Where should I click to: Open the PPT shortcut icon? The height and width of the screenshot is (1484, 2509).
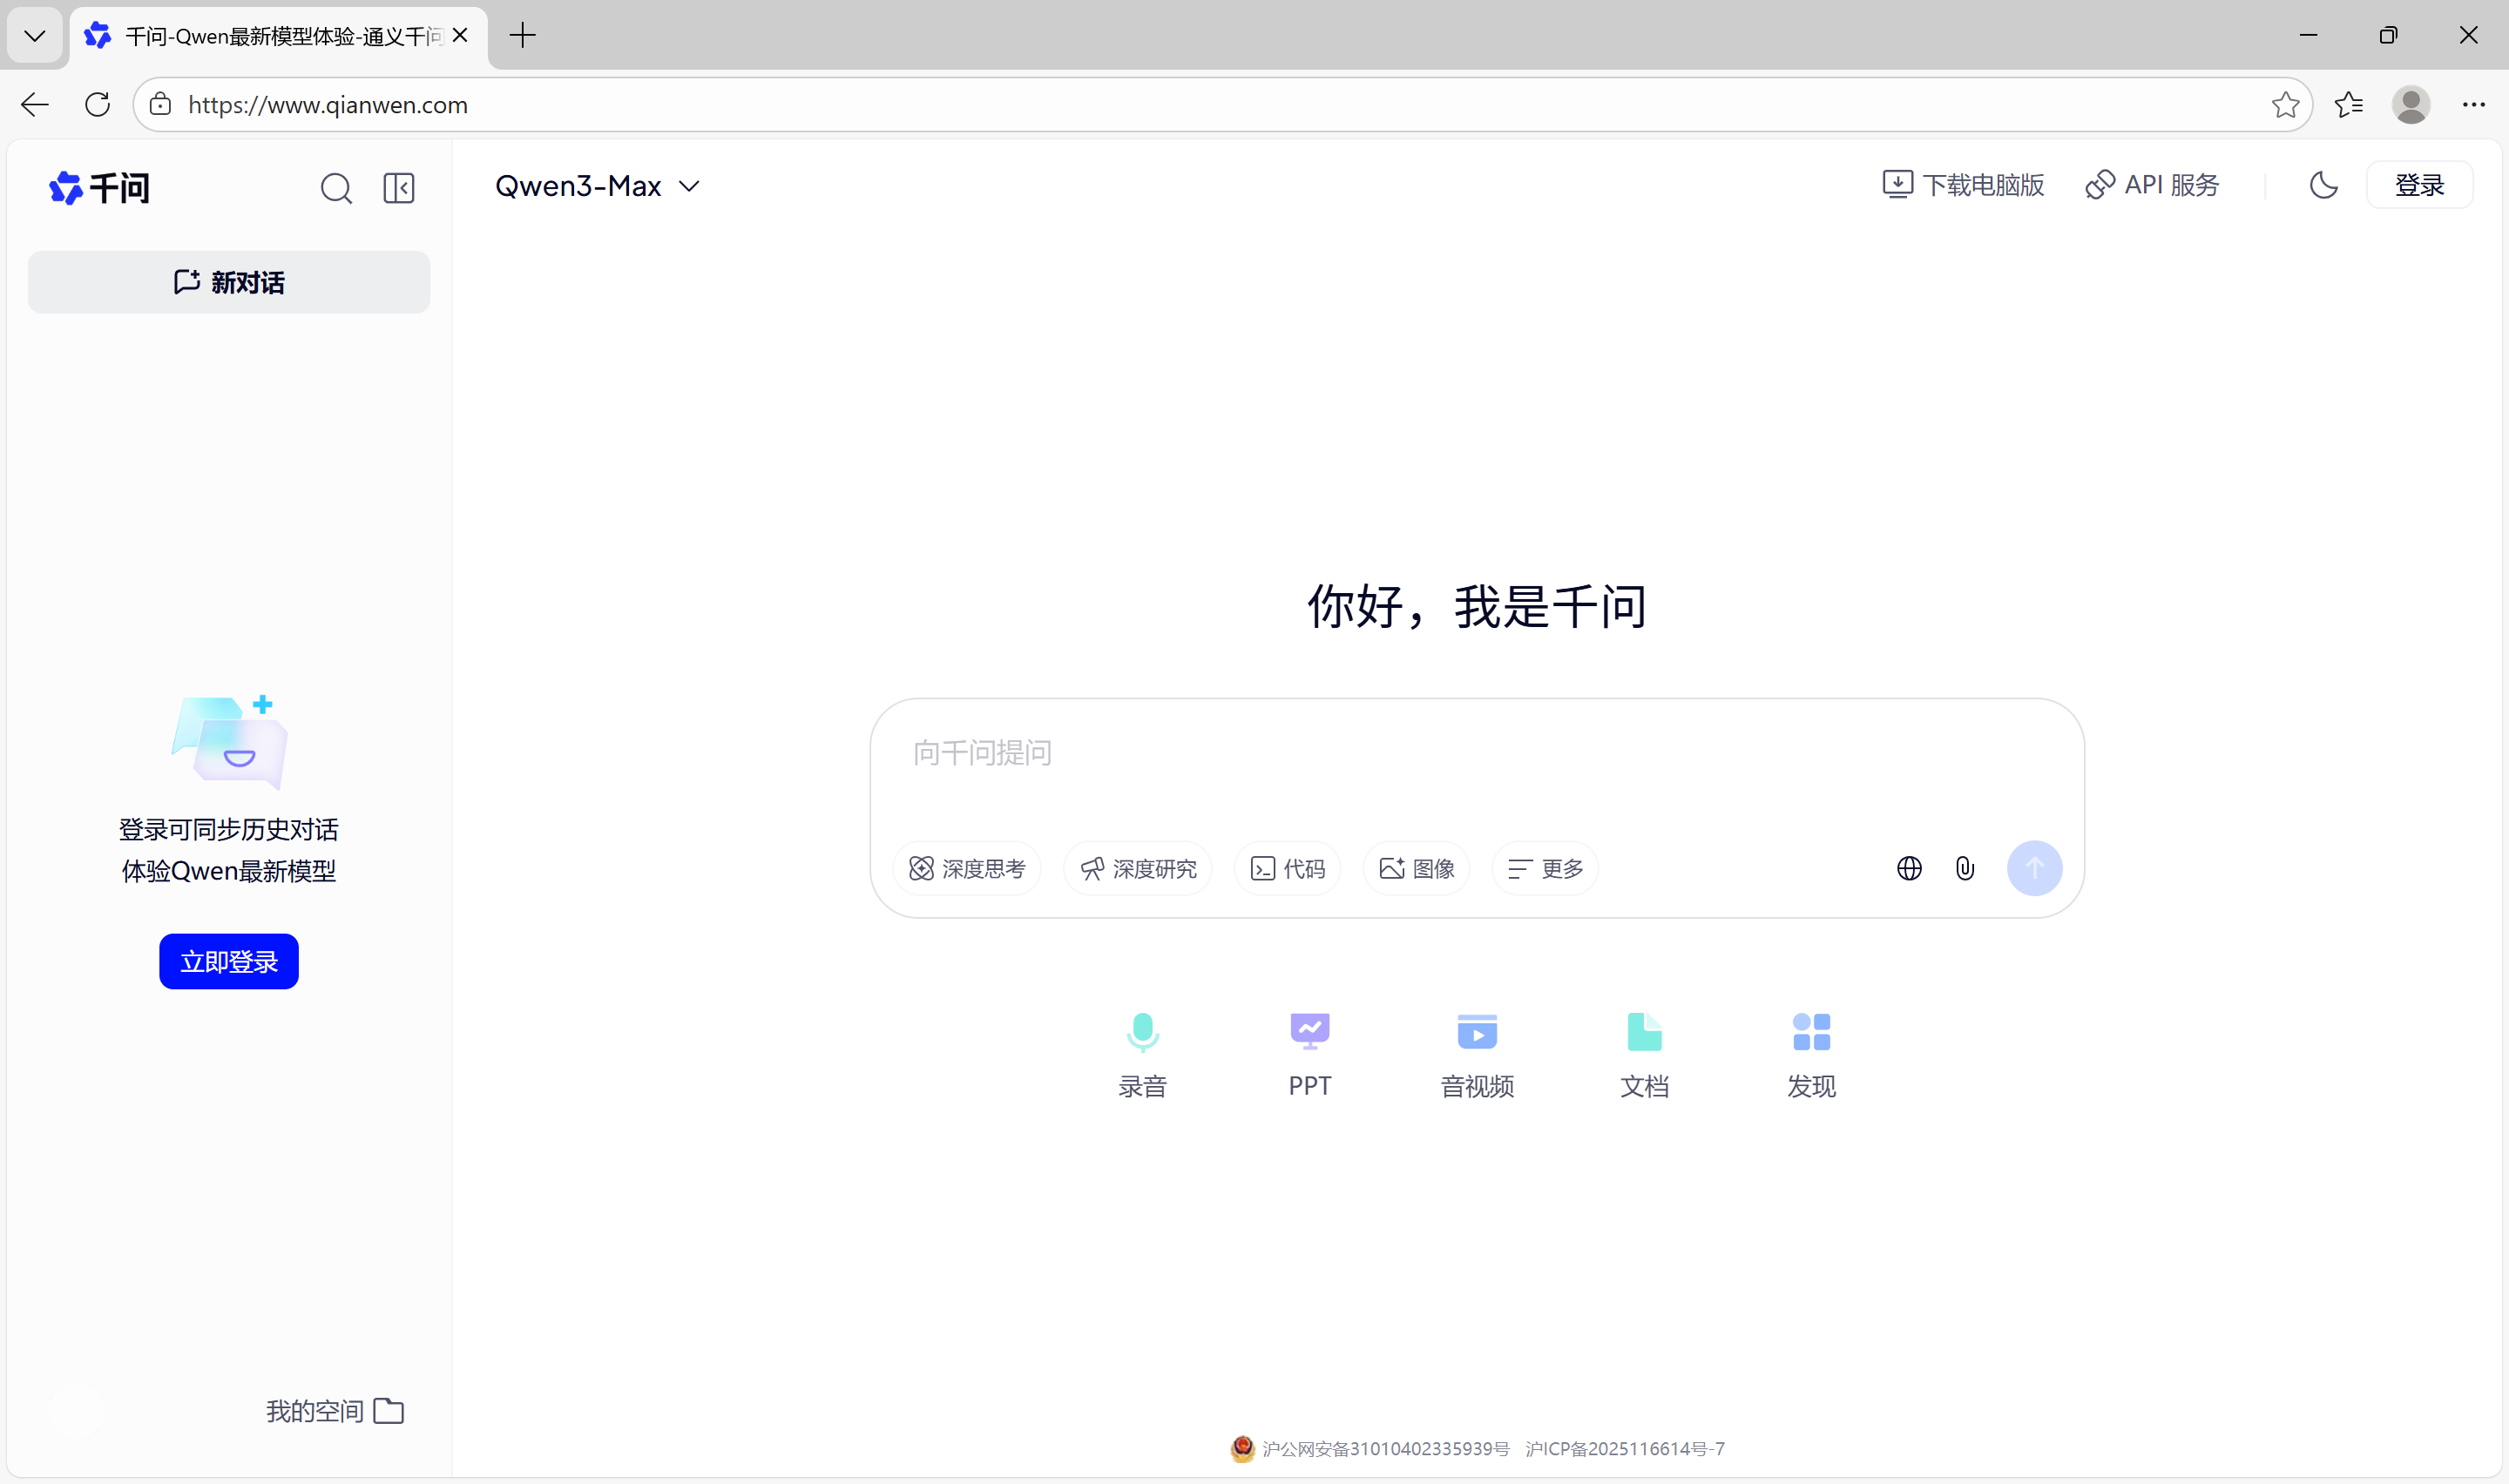coord(1310,1055)
